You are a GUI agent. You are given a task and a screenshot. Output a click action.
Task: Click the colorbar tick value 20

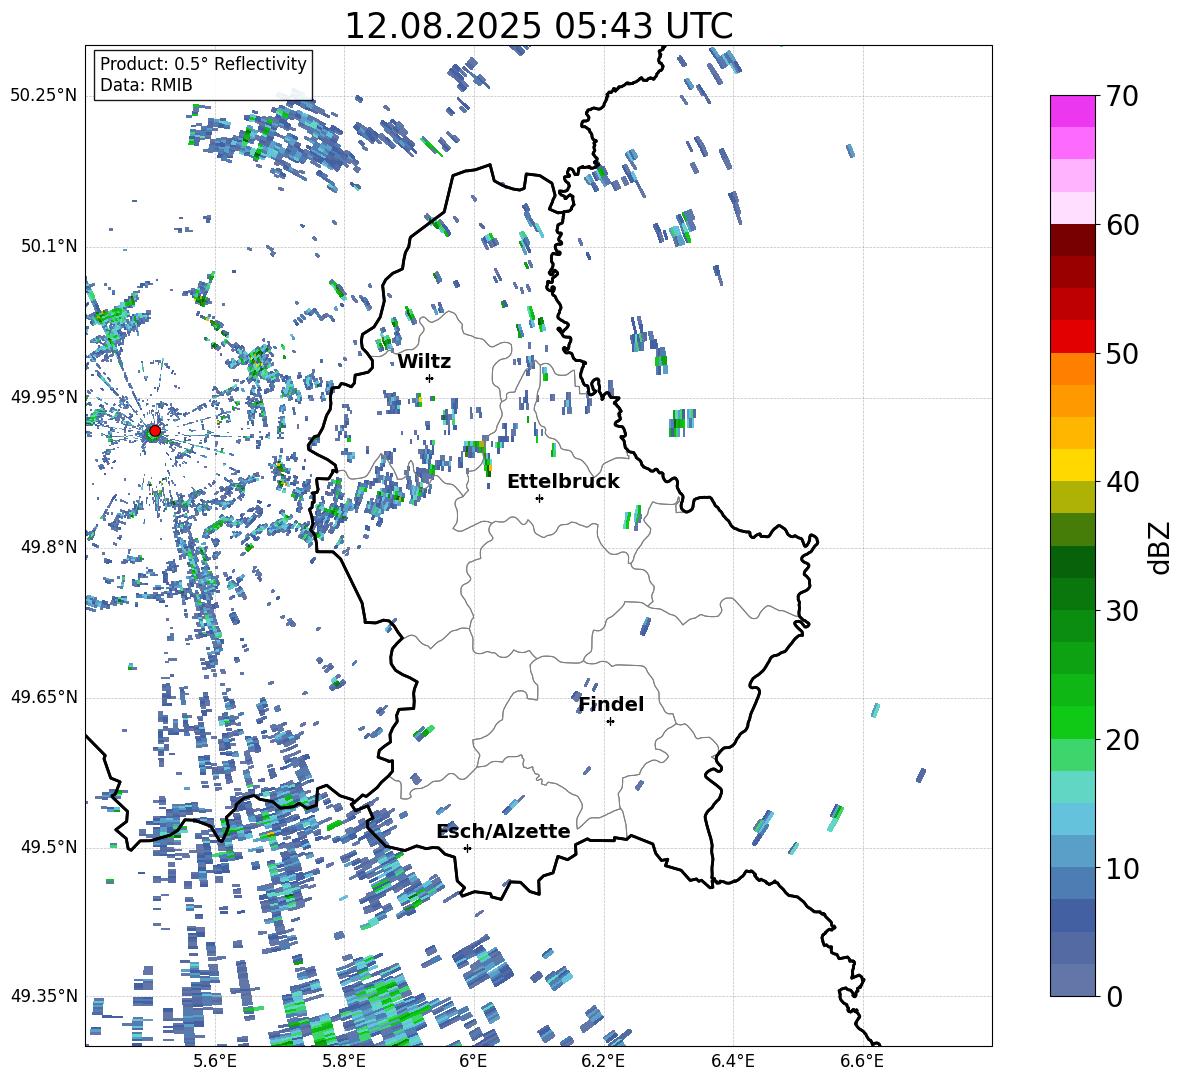pos(1122,740)
